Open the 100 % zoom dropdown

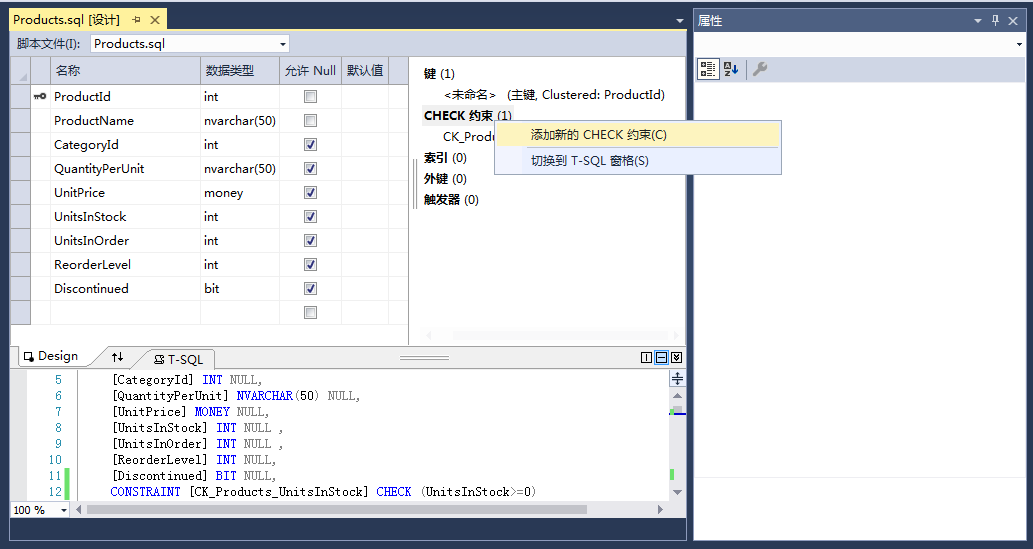tap(64, 510)
